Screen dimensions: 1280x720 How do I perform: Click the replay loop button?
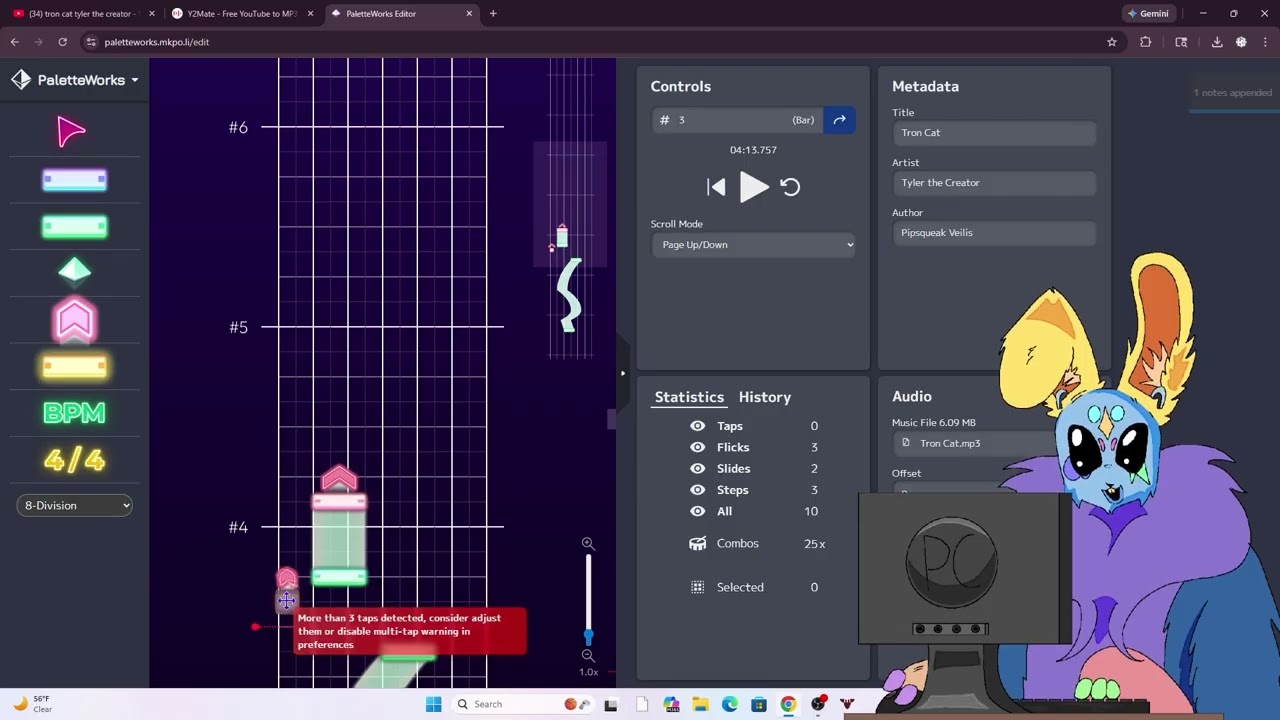point(790,187)
